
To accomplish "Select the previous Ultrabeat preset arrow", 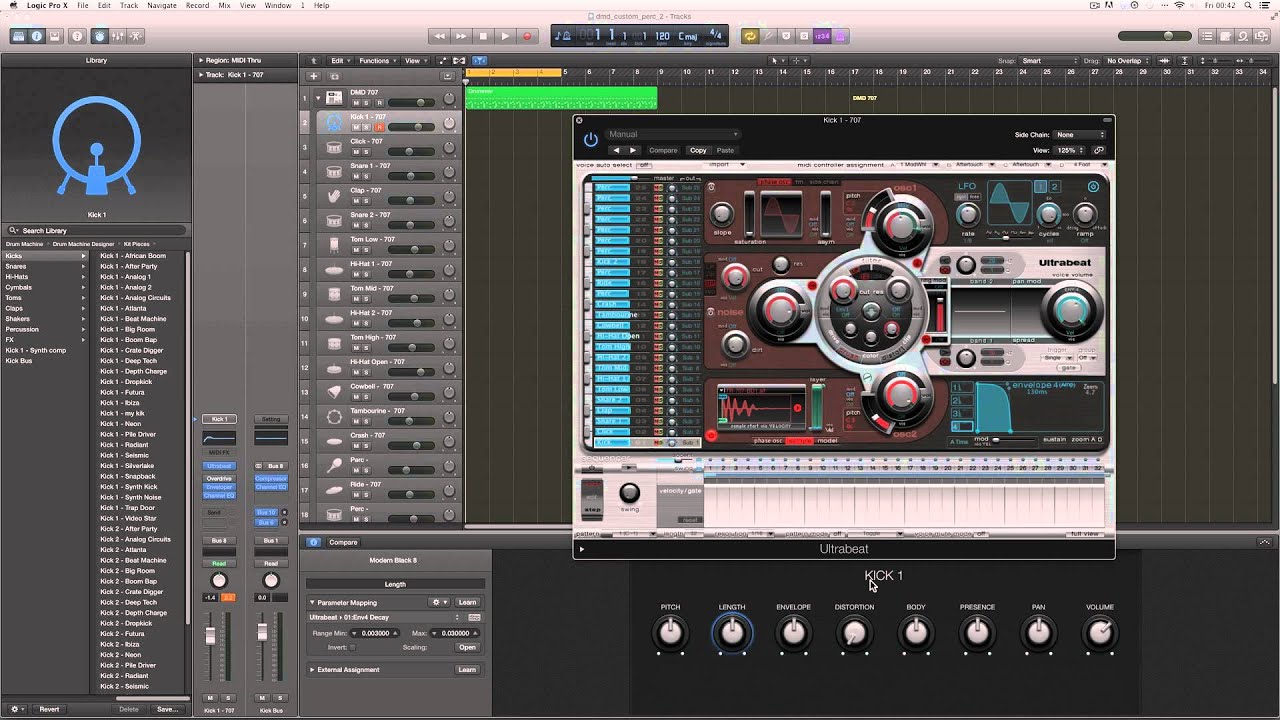I will click(616, 150).
